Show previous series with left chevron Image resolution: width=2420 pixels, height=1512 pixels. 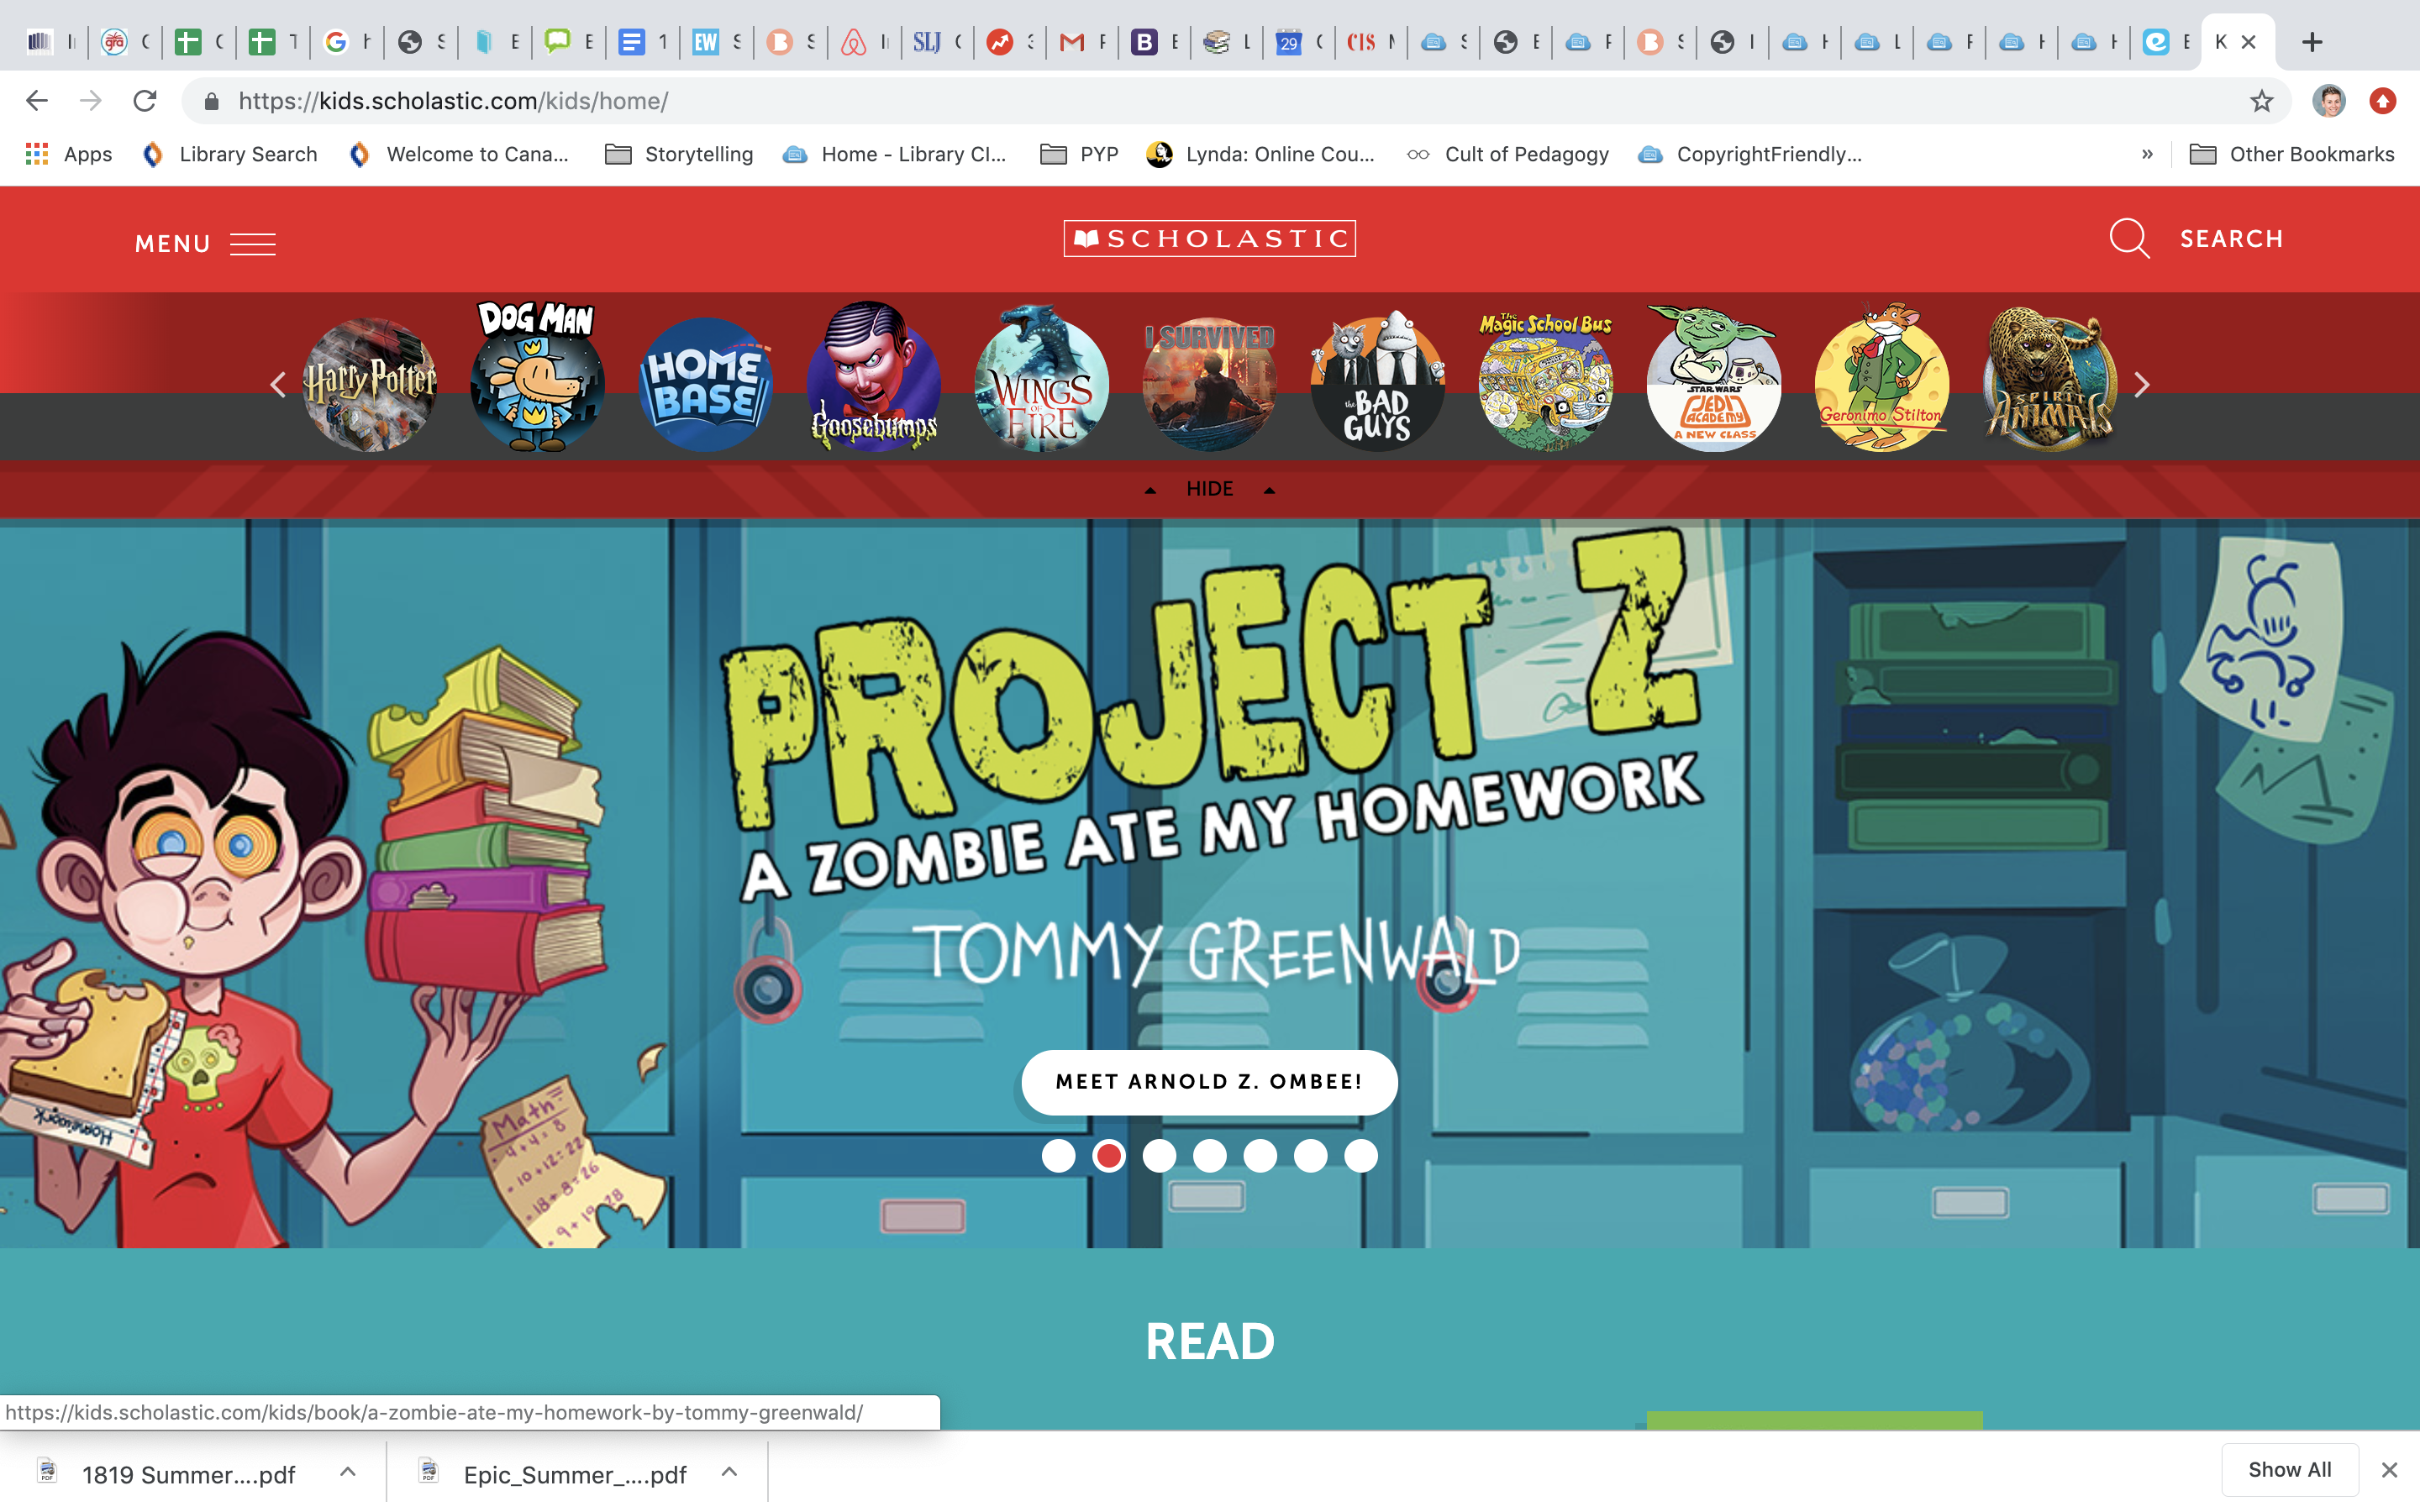(277, 384)
